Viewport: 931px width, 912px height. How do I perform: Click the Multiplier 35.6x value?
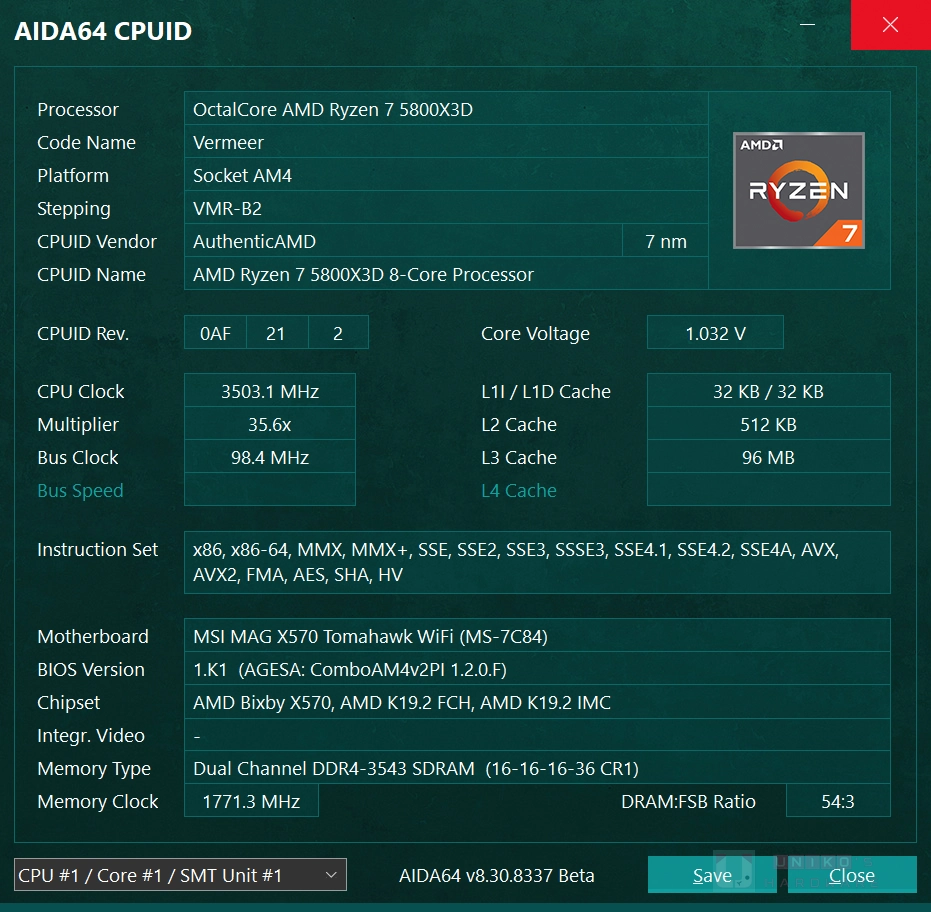(x=270, y=424)
